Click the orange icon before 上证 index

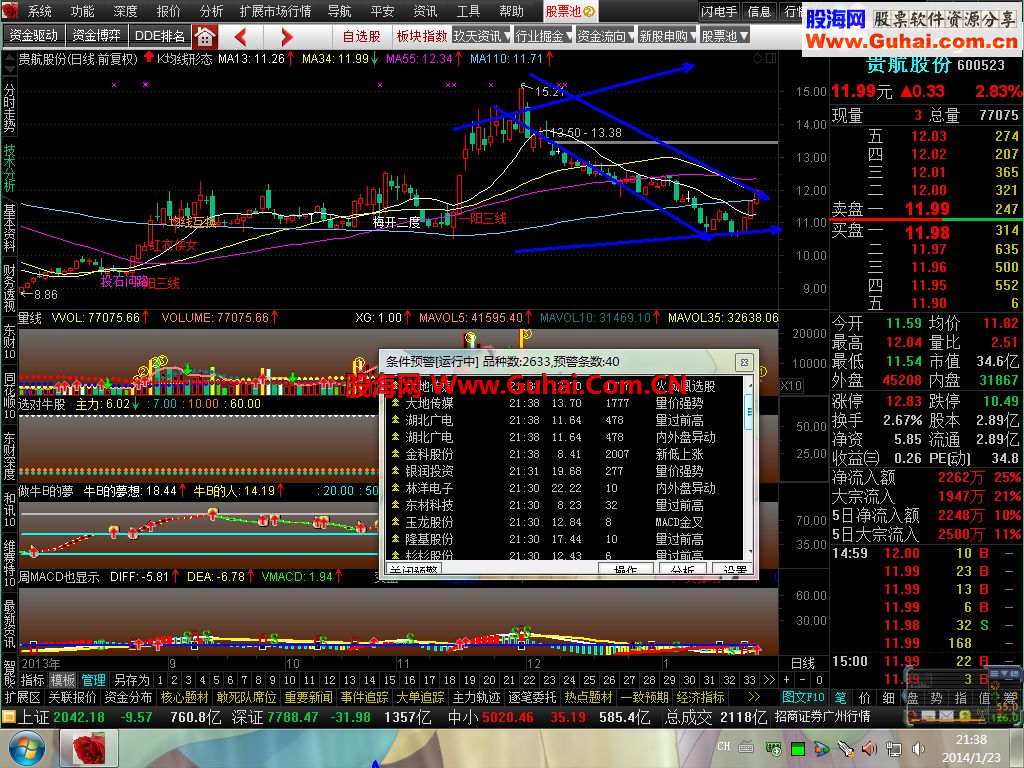tap(8, 717)
